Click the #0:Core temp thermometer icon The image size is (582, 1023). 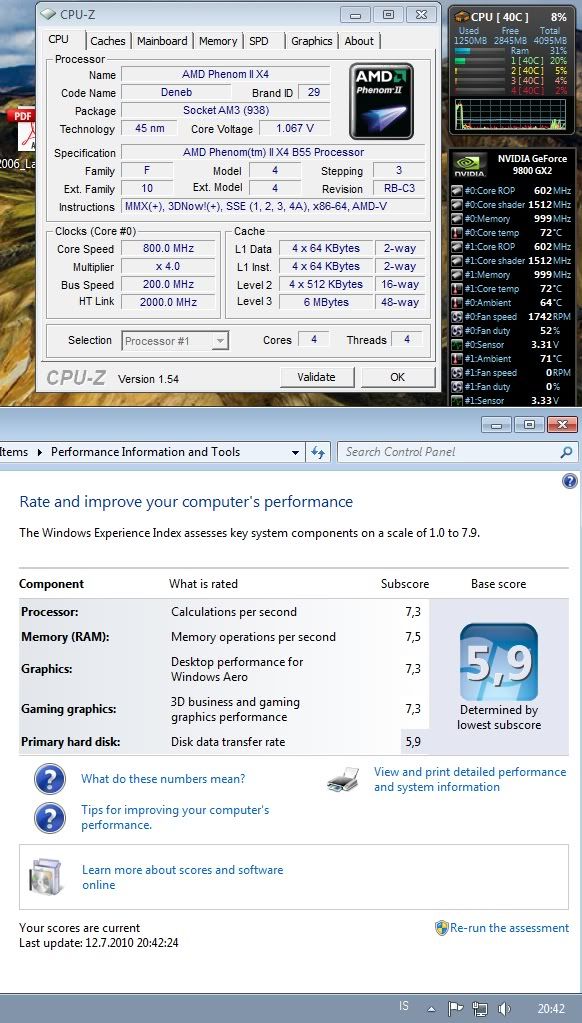coord(457,233)
